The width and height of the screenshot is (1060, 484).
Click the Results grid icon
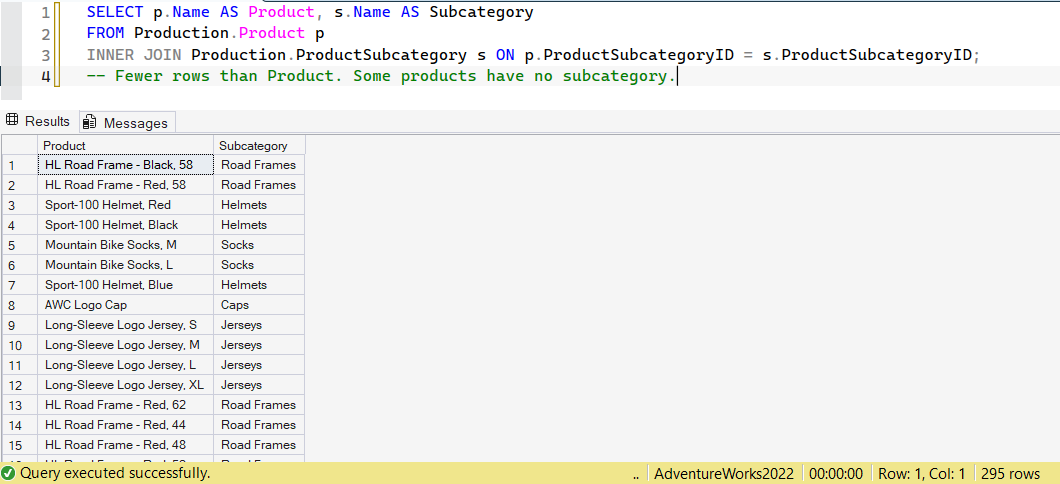[x=12, y=121]
